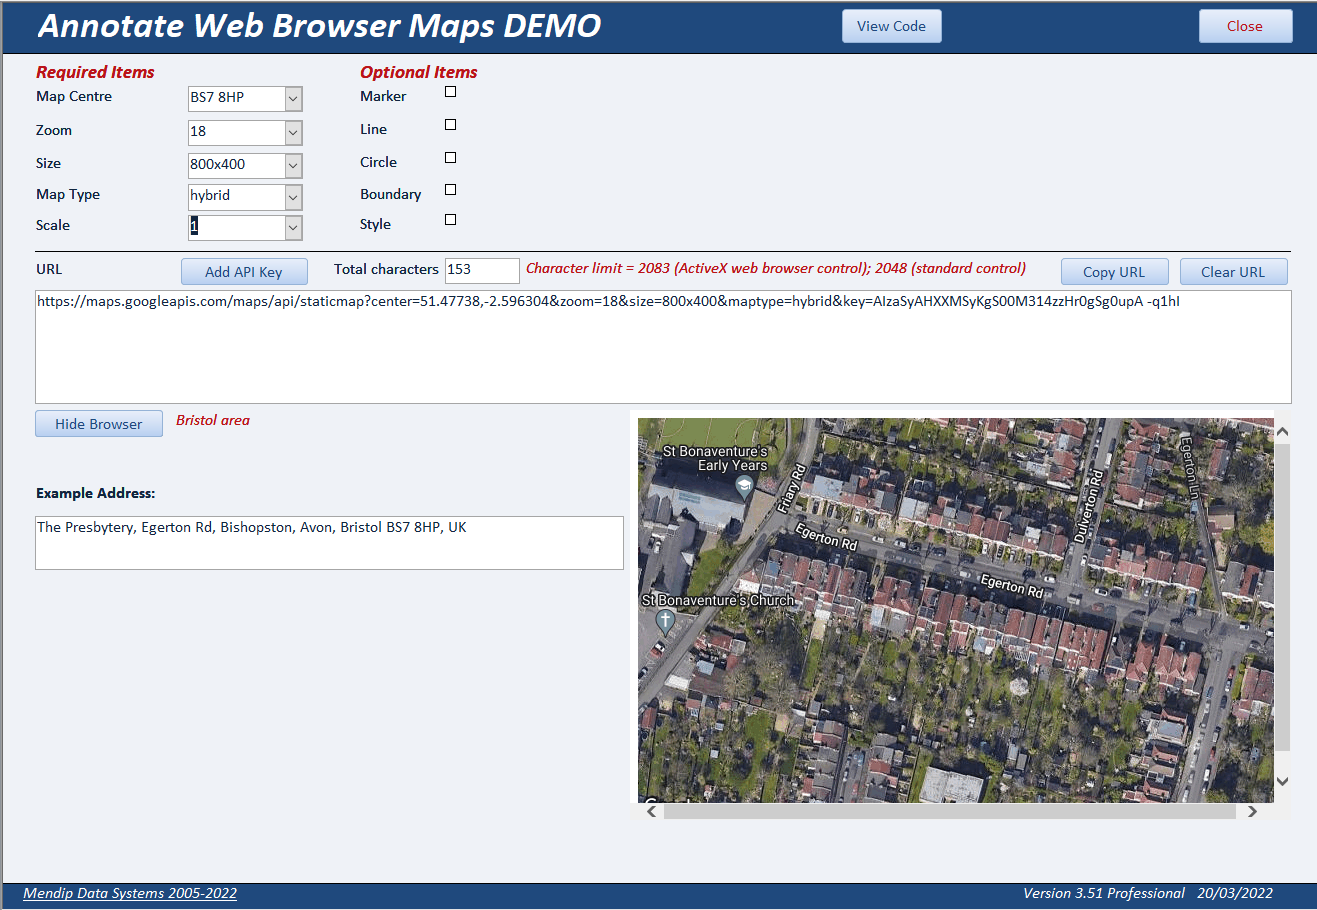
Task: Open the Scale dropdown arrow
Action: 293,228
